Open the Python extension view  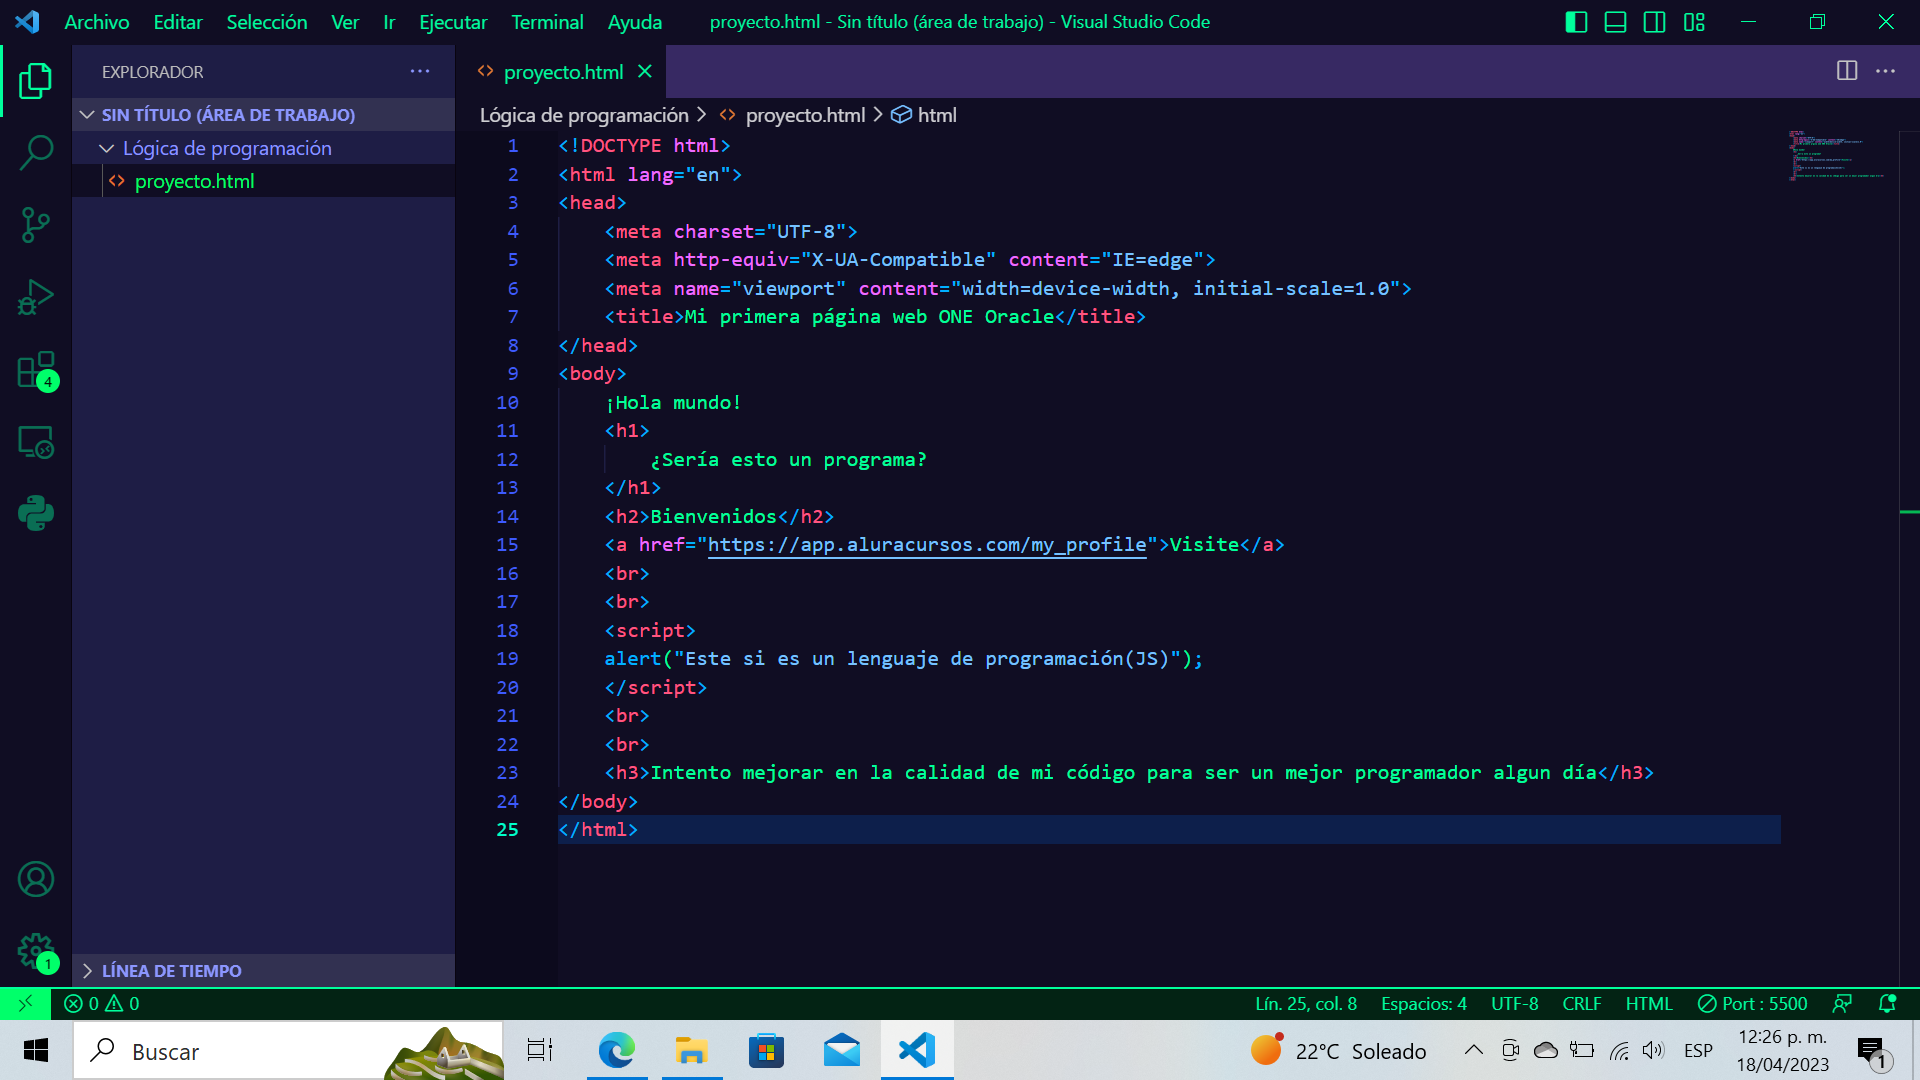pos(36,514)
